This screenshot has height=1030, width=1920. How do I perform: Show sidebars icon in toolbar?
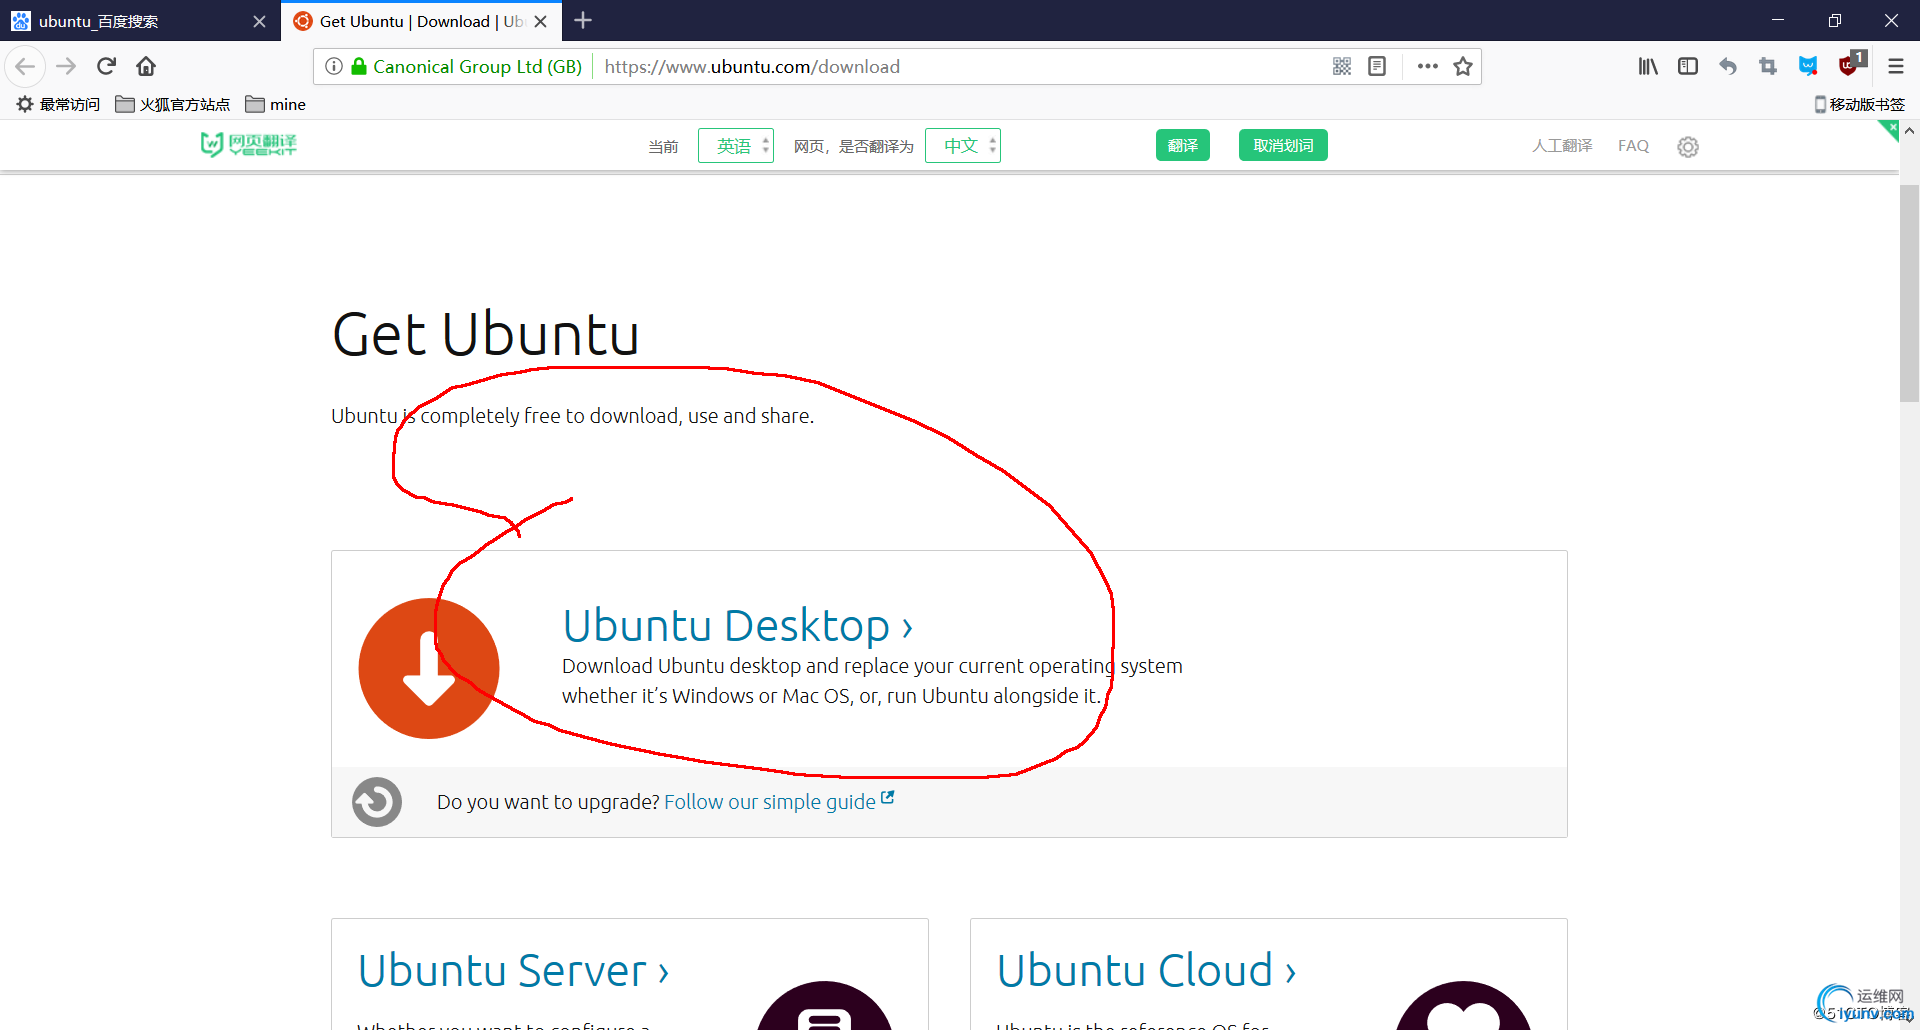(1688, 67)
